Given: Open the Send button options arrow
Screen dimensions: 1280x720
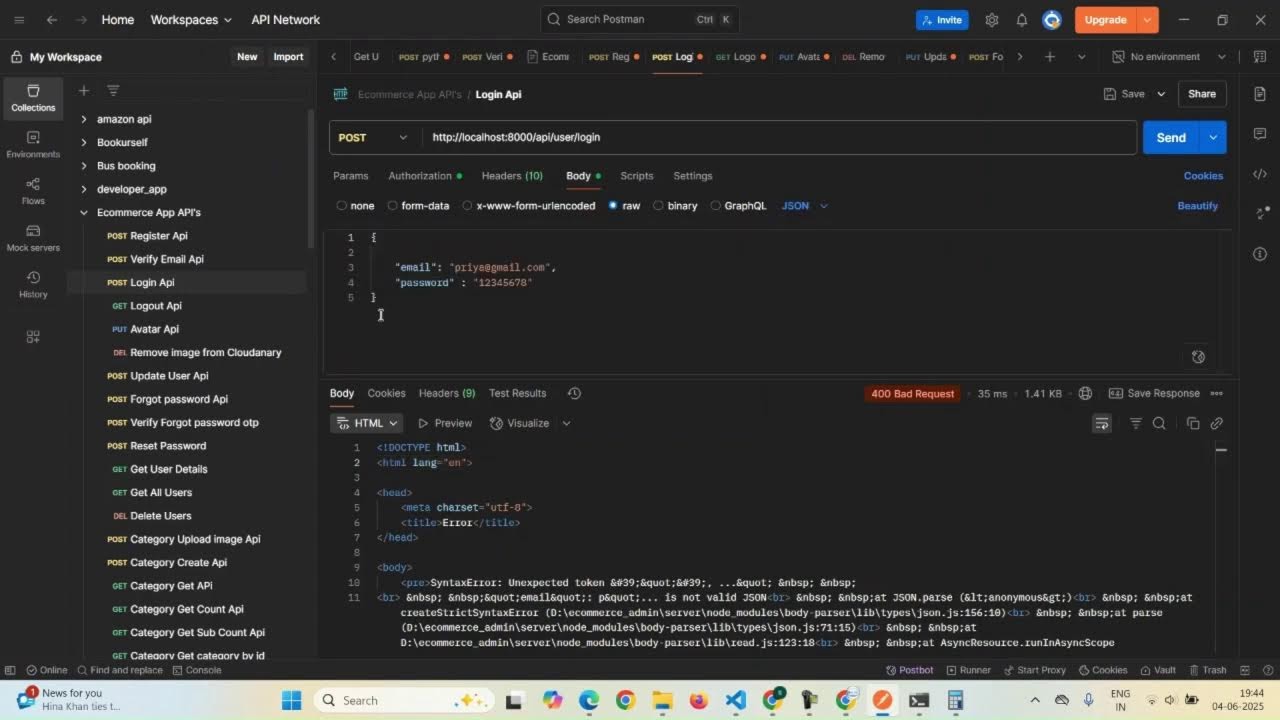Looking at the screenshot, I should [1213, 137].
